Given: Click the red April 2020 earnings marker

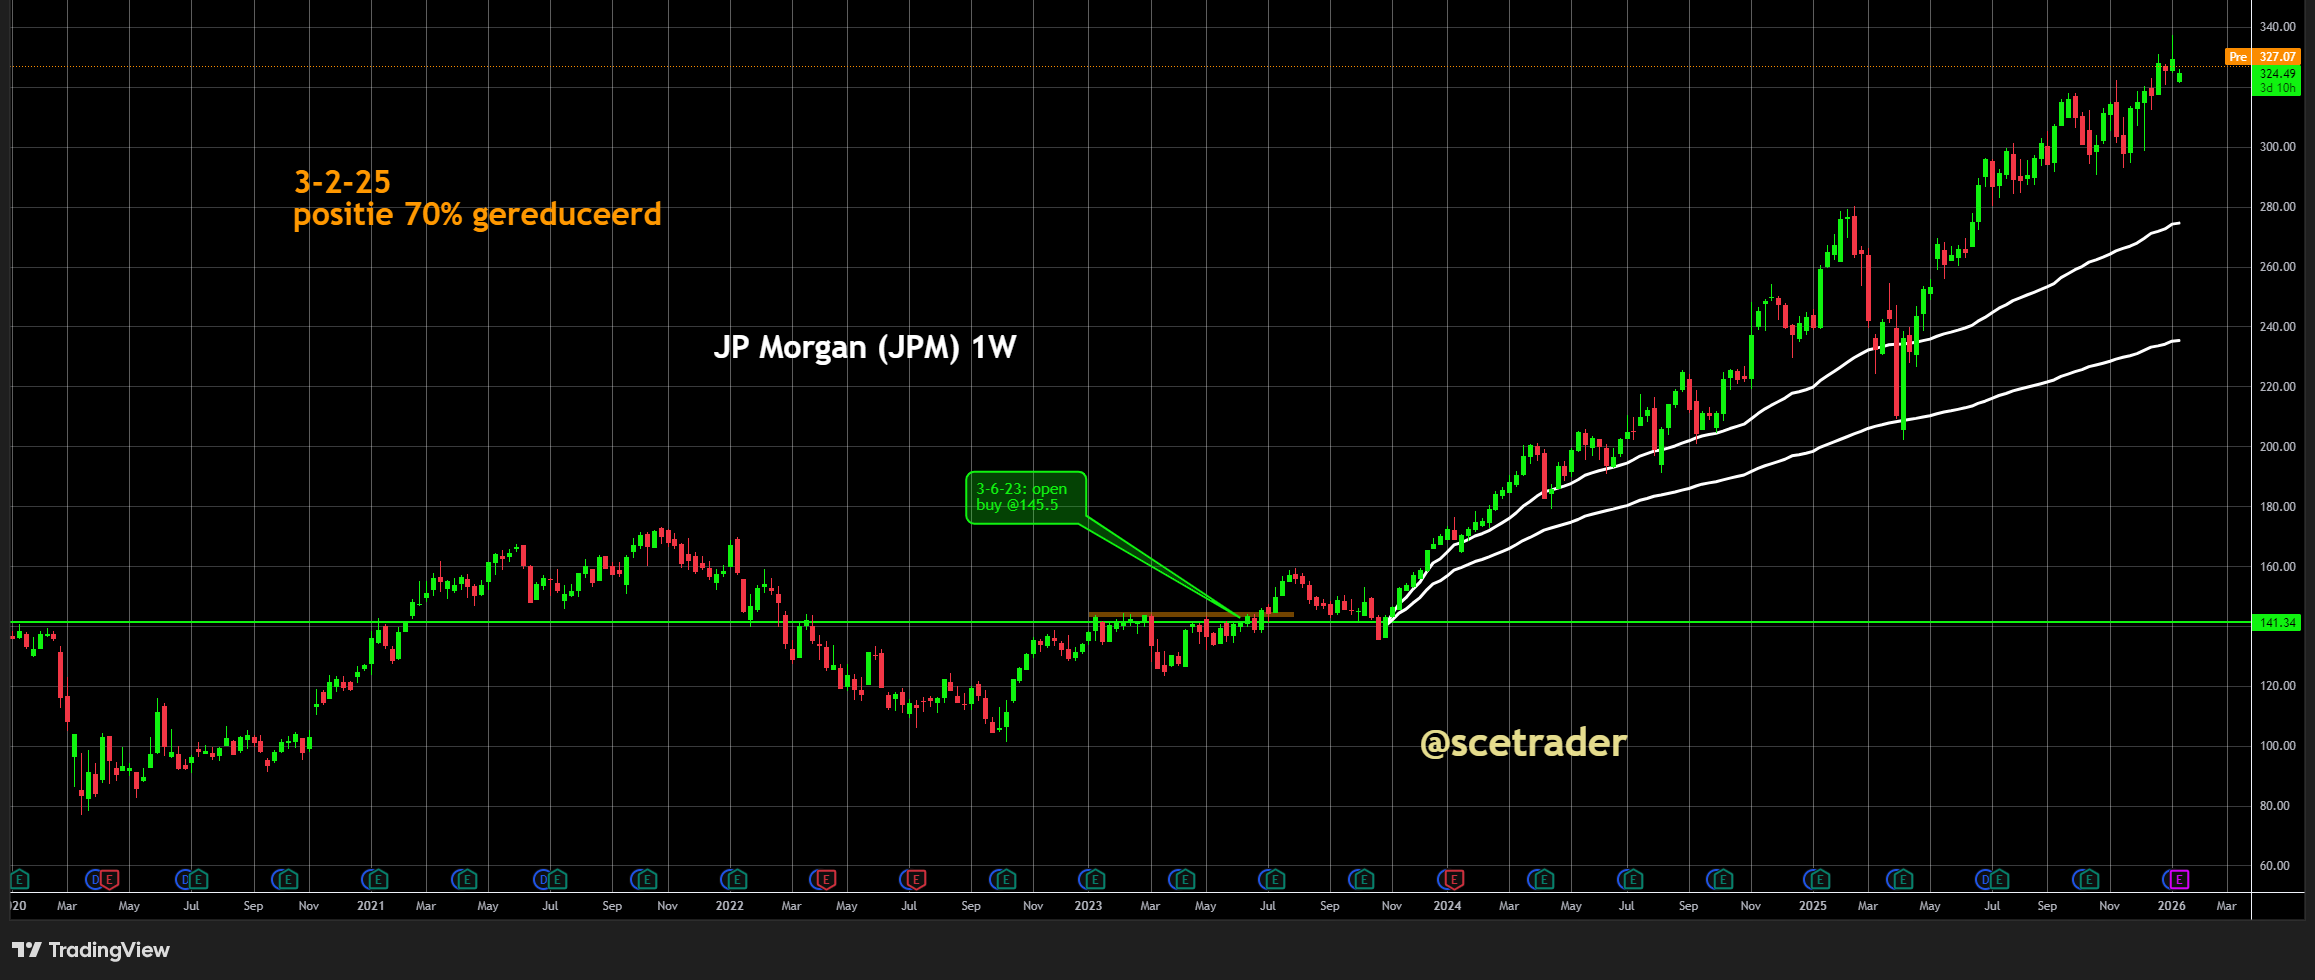Looking at the screenshot, I should pos(110,880).
